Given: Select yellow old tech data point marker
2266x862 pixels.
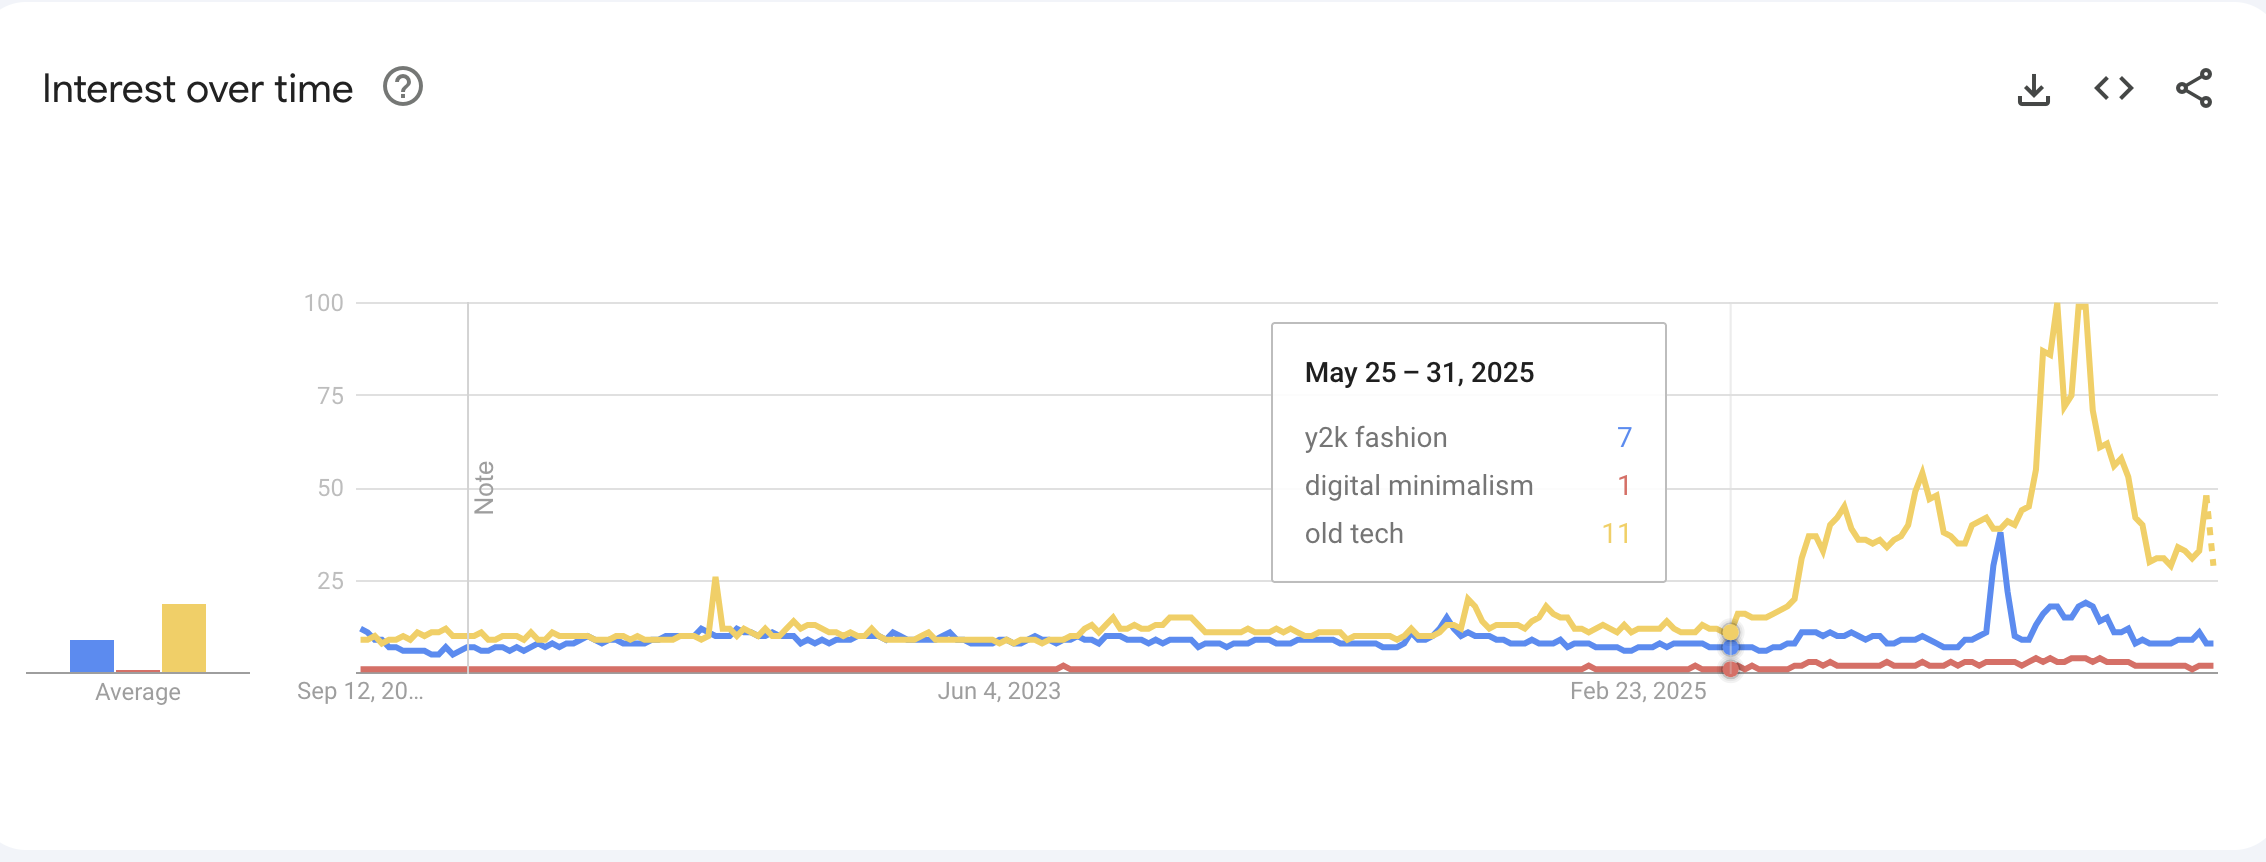Looking at the screenshot, I should [1730, 632].
